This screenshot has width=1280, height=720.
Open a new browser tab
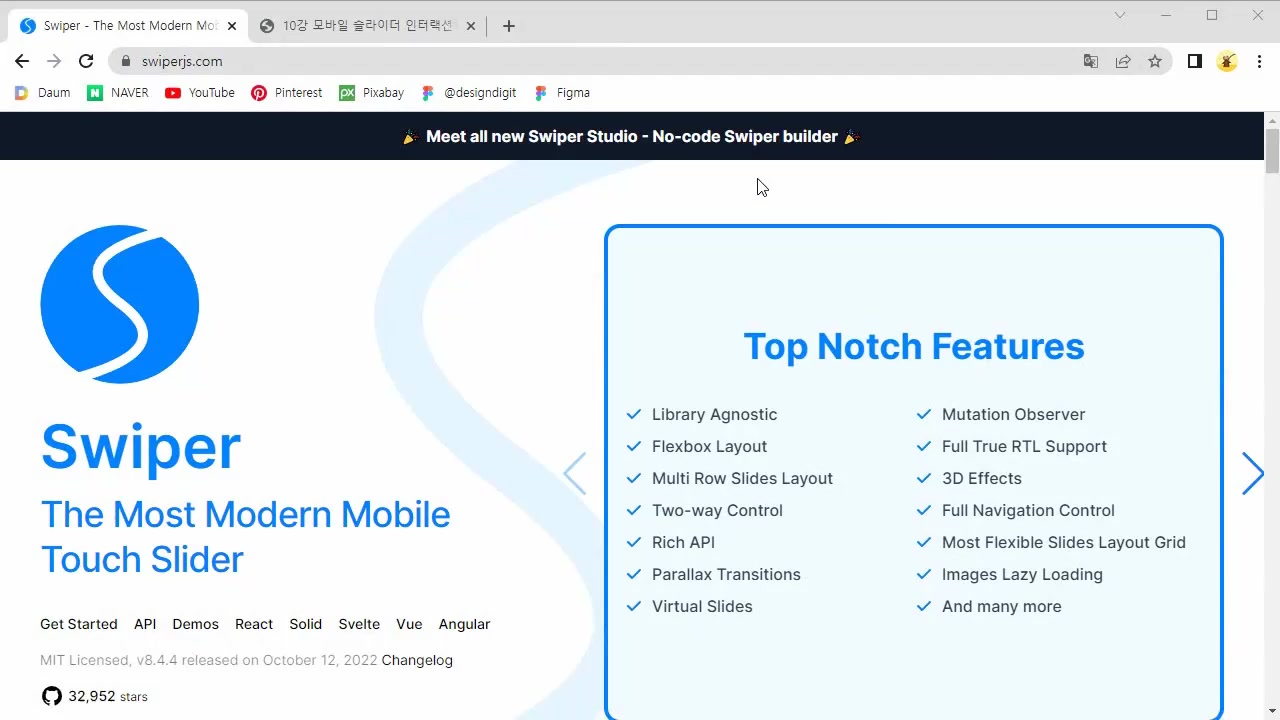point(509,26)
